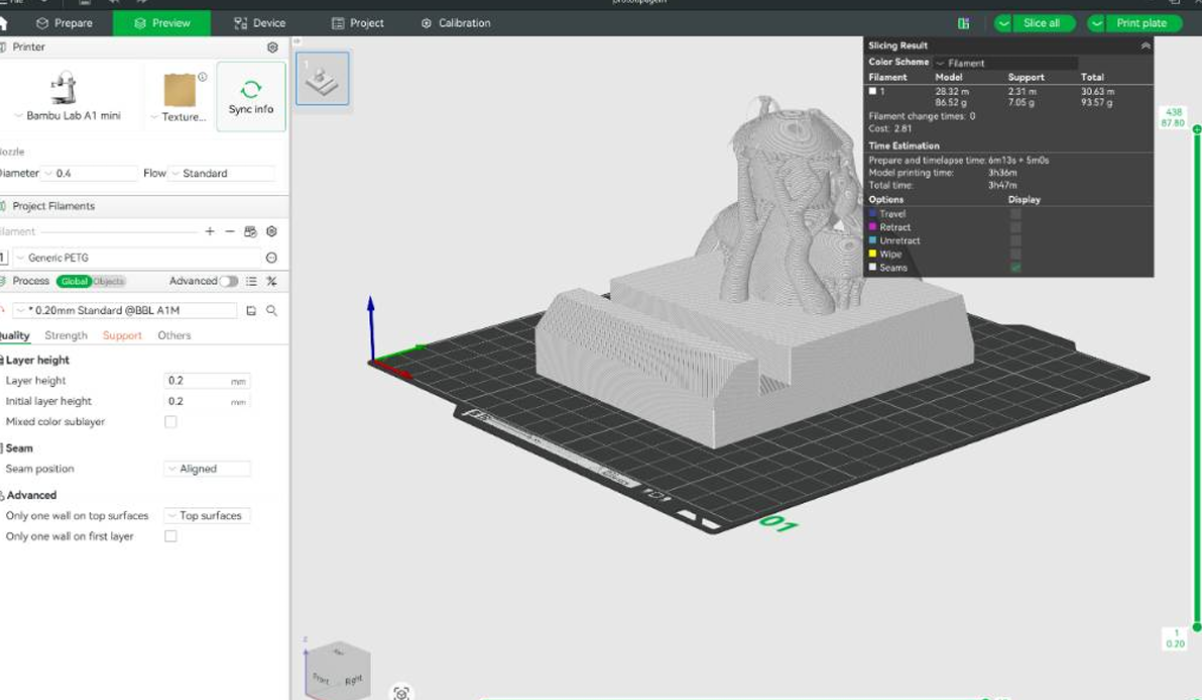This screenshot has height=700, width=1202.
Task: Click the Project Filaments section icon
Action: click(x=3, y=206)
